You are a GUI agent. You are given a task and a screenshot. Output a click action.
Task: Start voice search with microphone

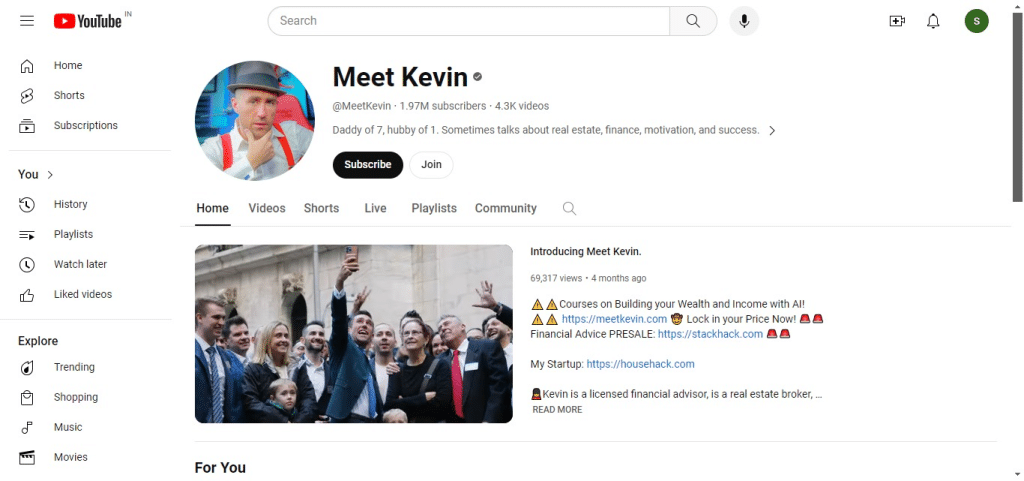744,21
